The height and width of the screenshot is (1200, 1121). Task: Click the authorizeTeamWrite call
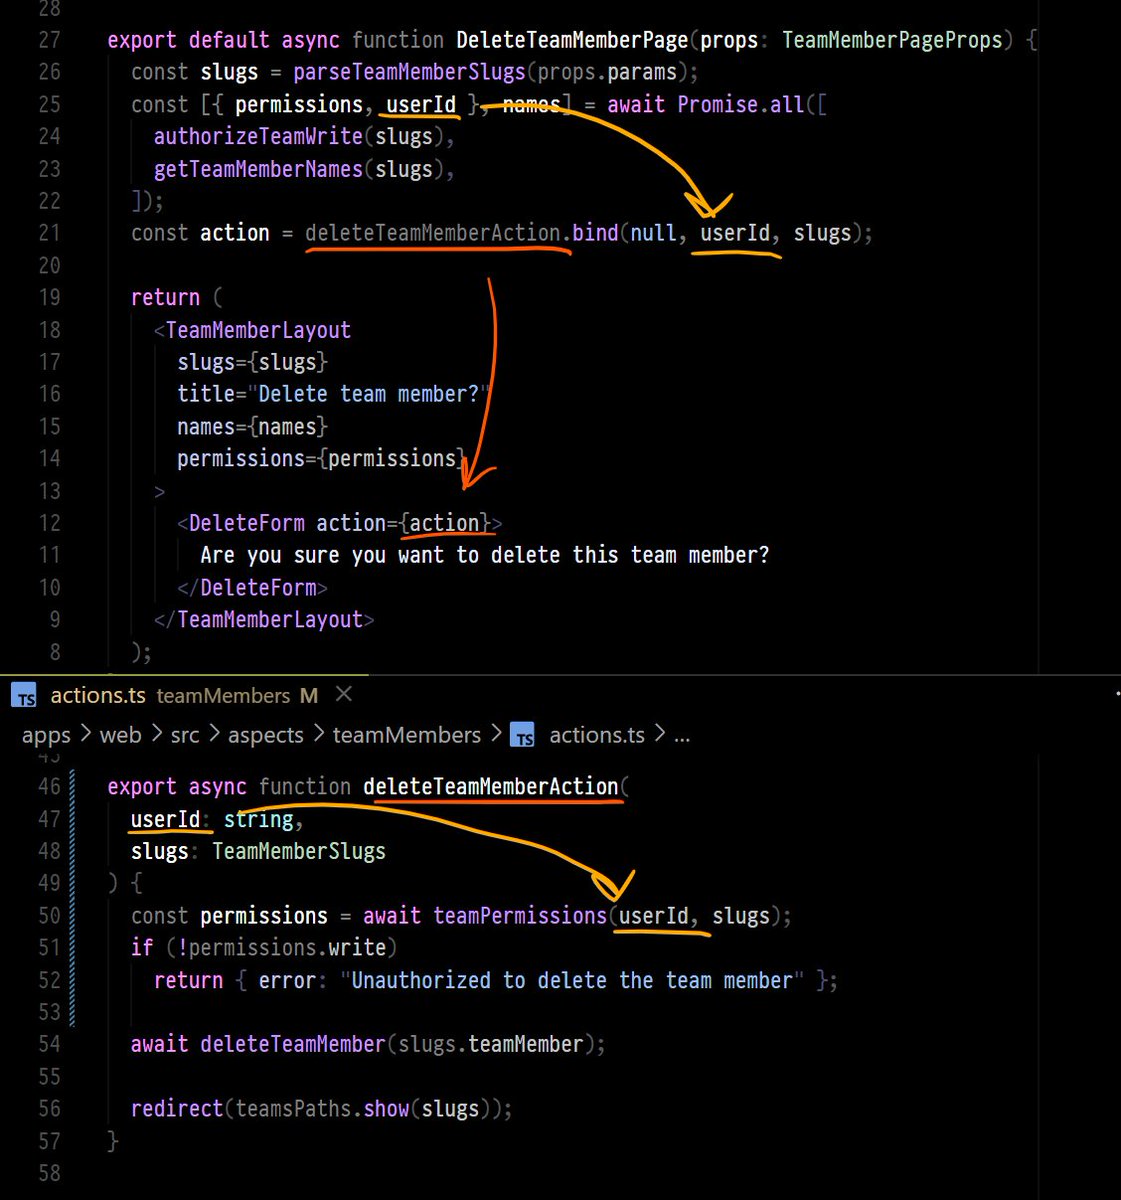click(x=258, y=136)
